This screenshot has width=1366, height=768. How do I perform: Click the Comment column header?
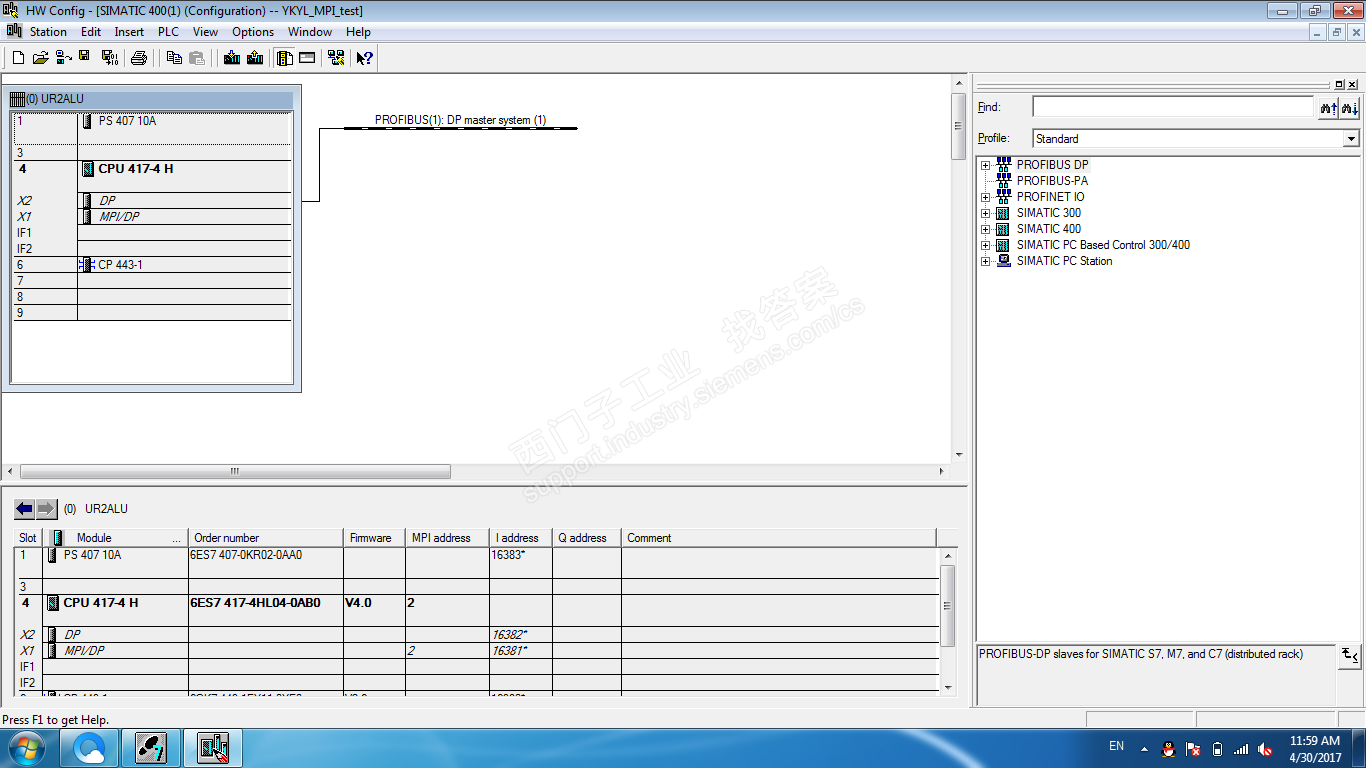[x=780, y=538]
